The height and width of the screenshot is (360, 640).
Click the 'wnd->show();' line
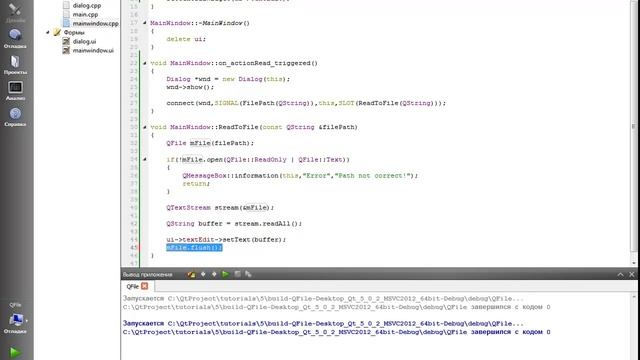pyautogui.click(x=190, y=87)
